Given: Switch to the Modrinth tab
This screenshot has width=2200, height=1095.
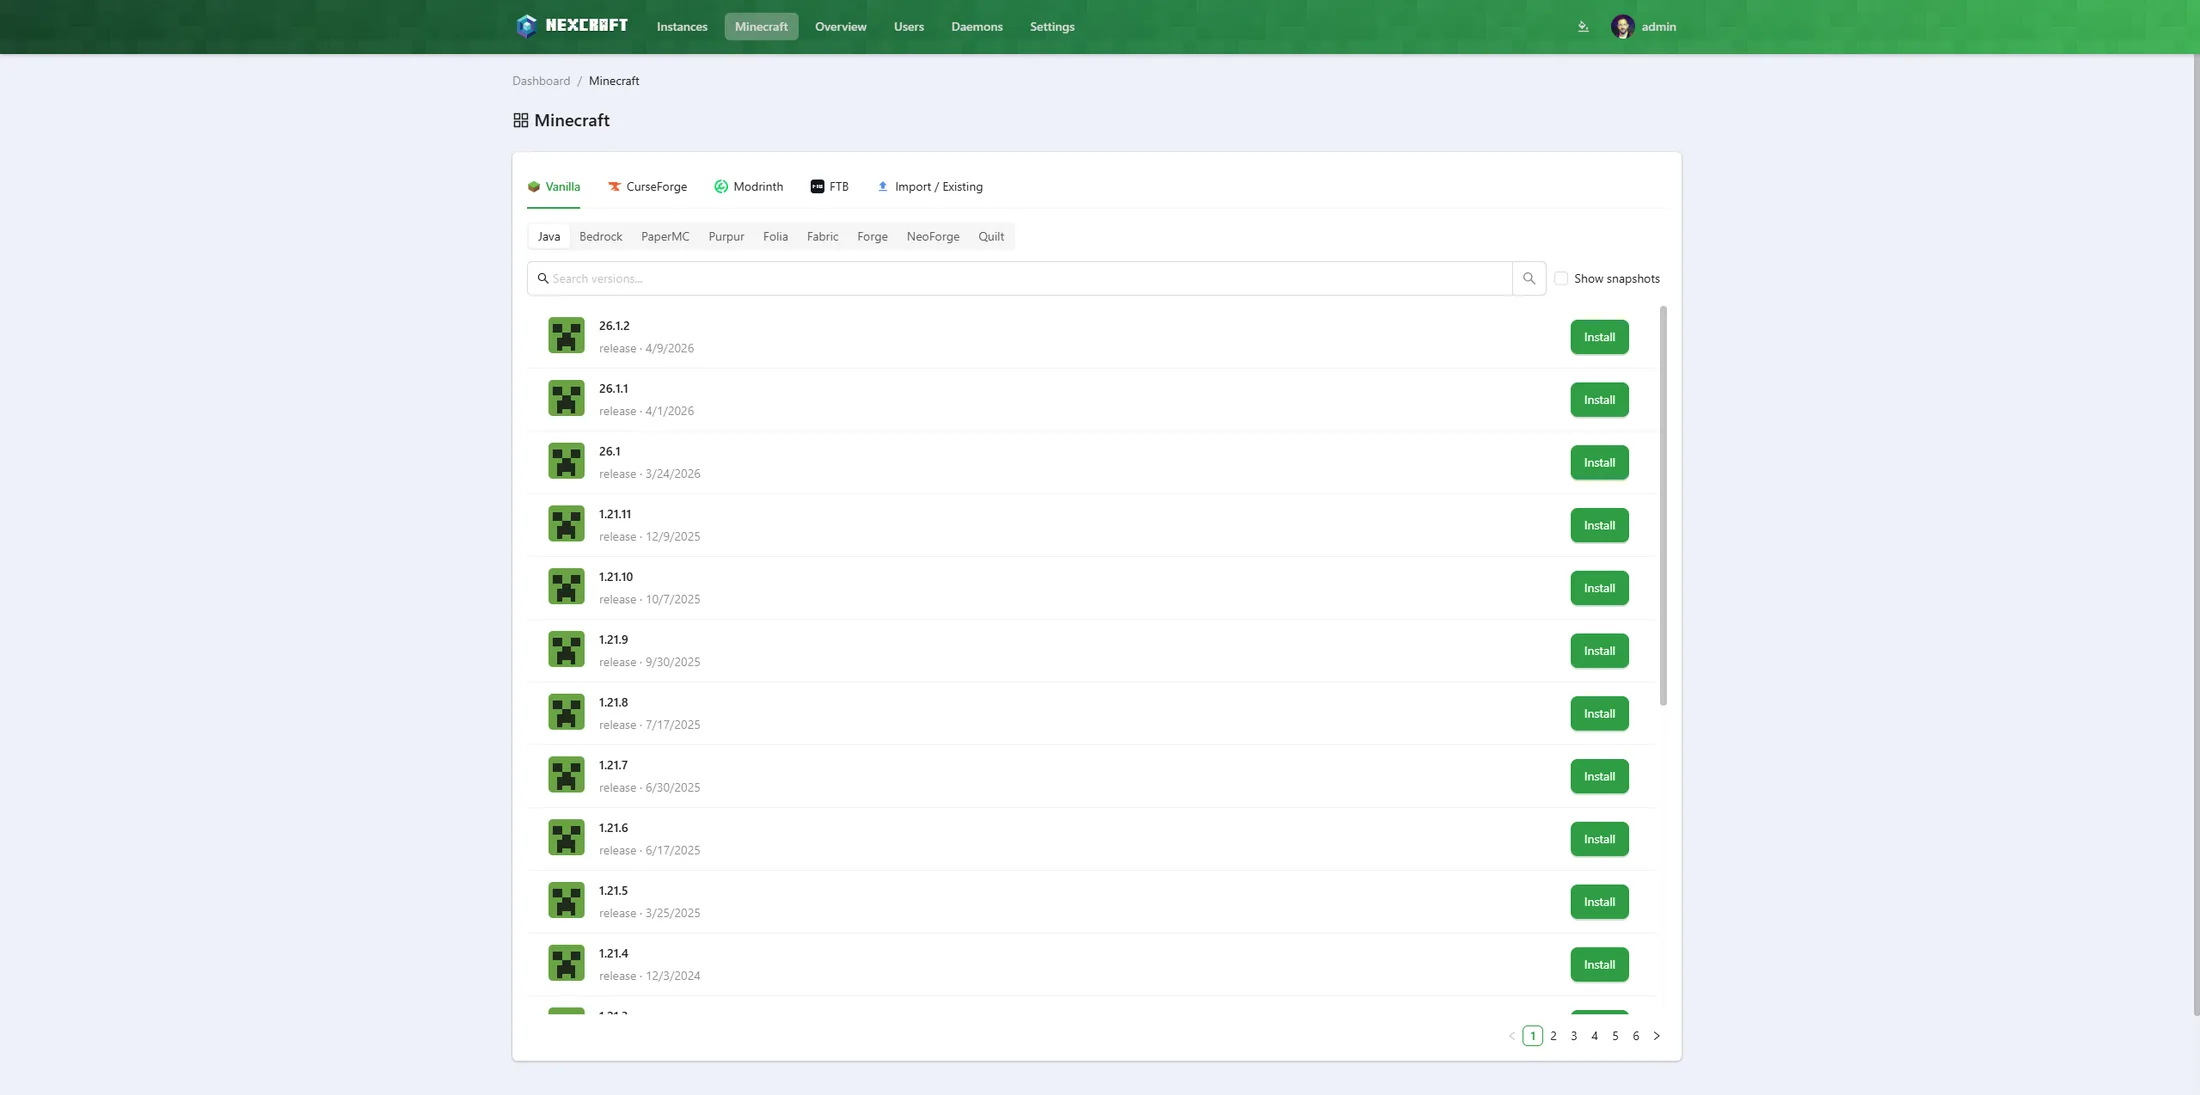Looking at the screenshot, I should click(748, 187).
